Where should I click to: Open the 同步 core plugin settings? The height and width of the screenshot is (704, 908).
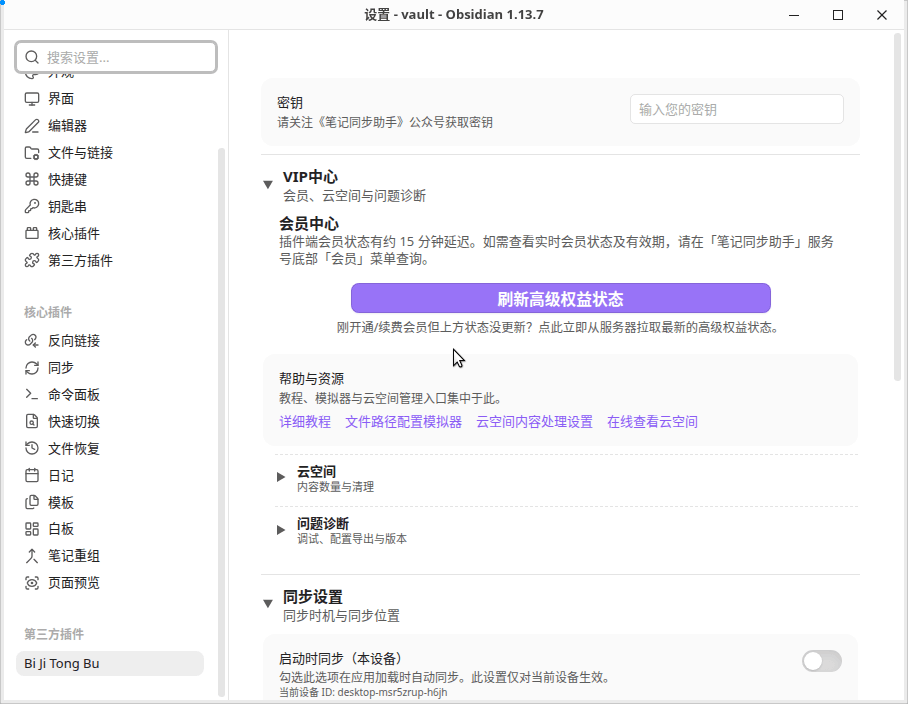point(110,368)
